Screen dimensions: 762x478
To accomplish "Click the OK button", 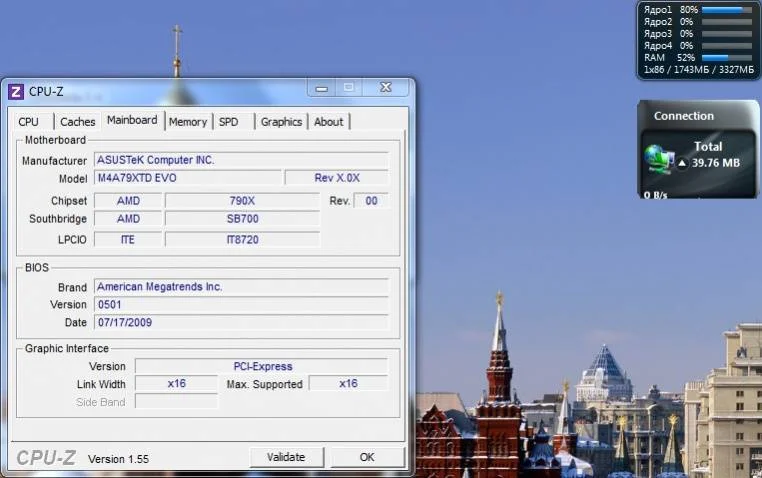I will [367, 457].
